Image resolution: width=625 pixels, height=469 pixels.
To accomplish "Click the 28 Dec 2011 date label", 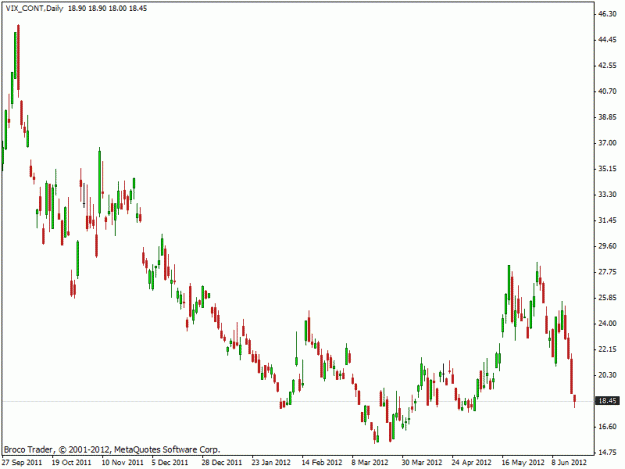I will click(x=222, y=462).
